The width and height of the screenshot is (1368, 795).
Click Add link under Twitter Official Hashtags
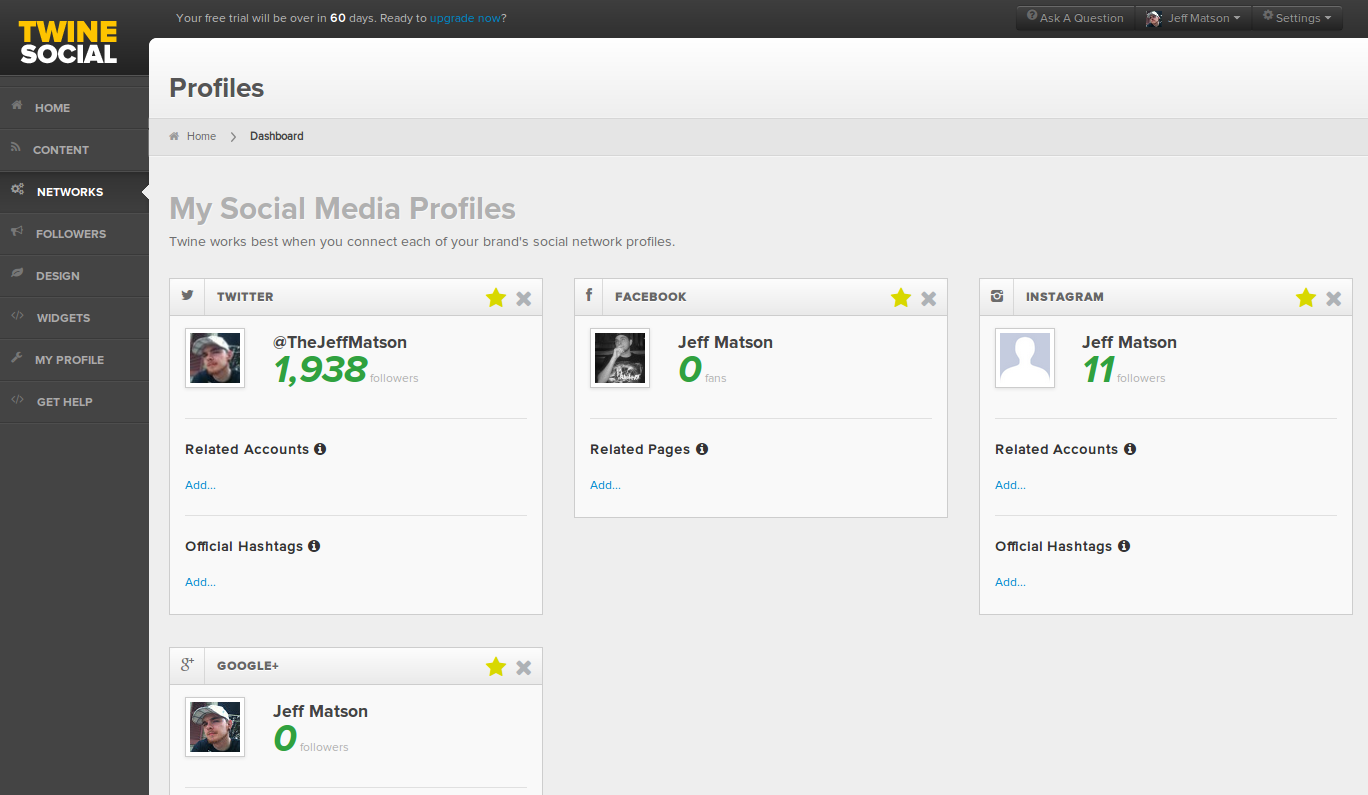(200, 582)
